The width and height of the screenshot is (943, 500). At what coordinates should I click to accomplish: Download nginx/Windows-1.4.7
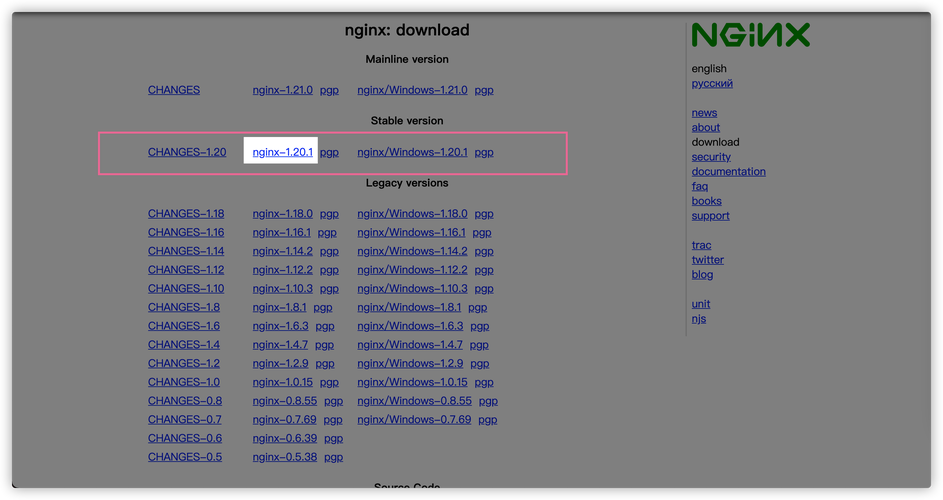click(410, 344)
